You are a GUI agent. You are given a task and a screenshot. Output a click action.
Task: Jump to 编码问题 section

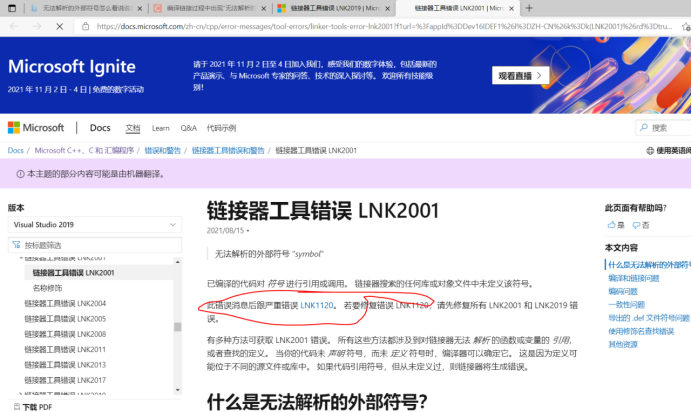coord(623,291)
